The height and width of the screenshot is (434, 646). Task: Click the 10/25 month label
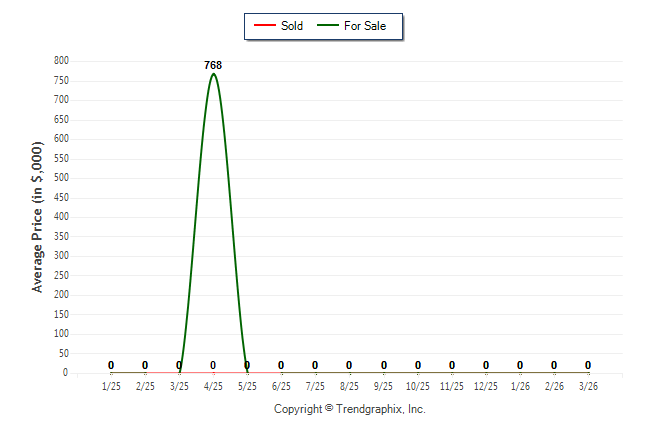[x=418, y=386]
